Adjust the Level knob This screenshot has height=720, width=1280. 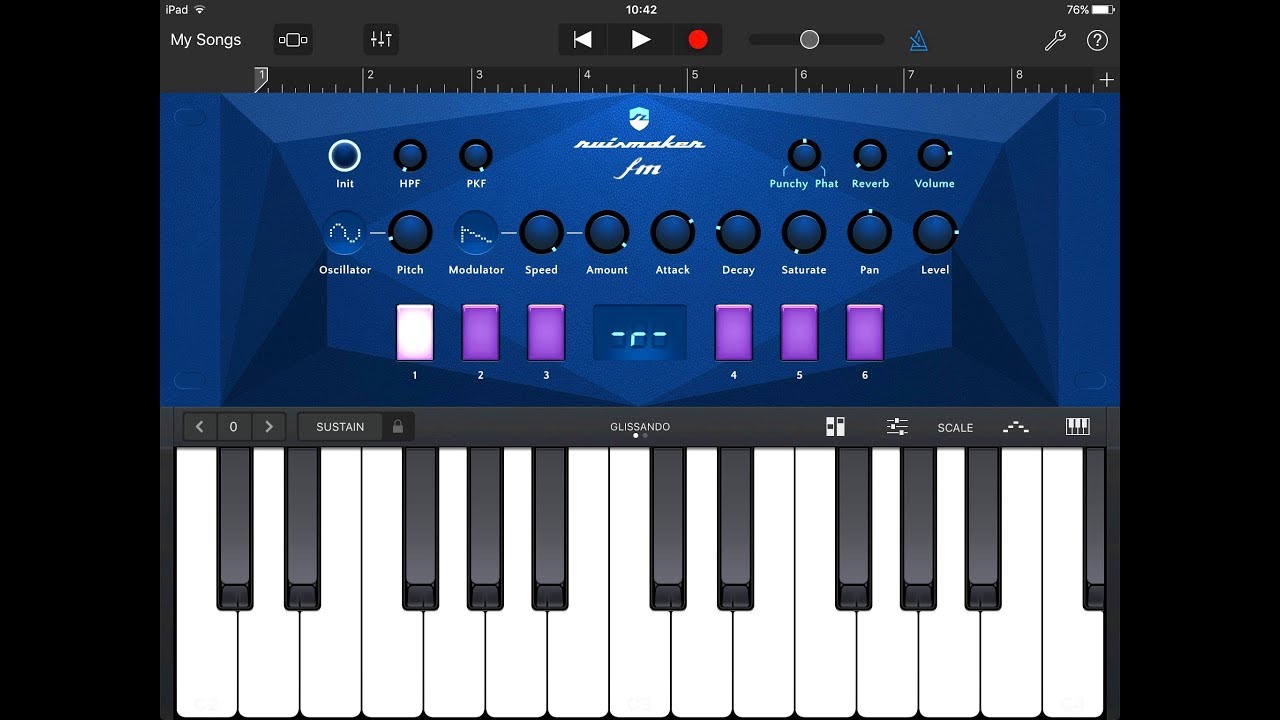(935, 233)
